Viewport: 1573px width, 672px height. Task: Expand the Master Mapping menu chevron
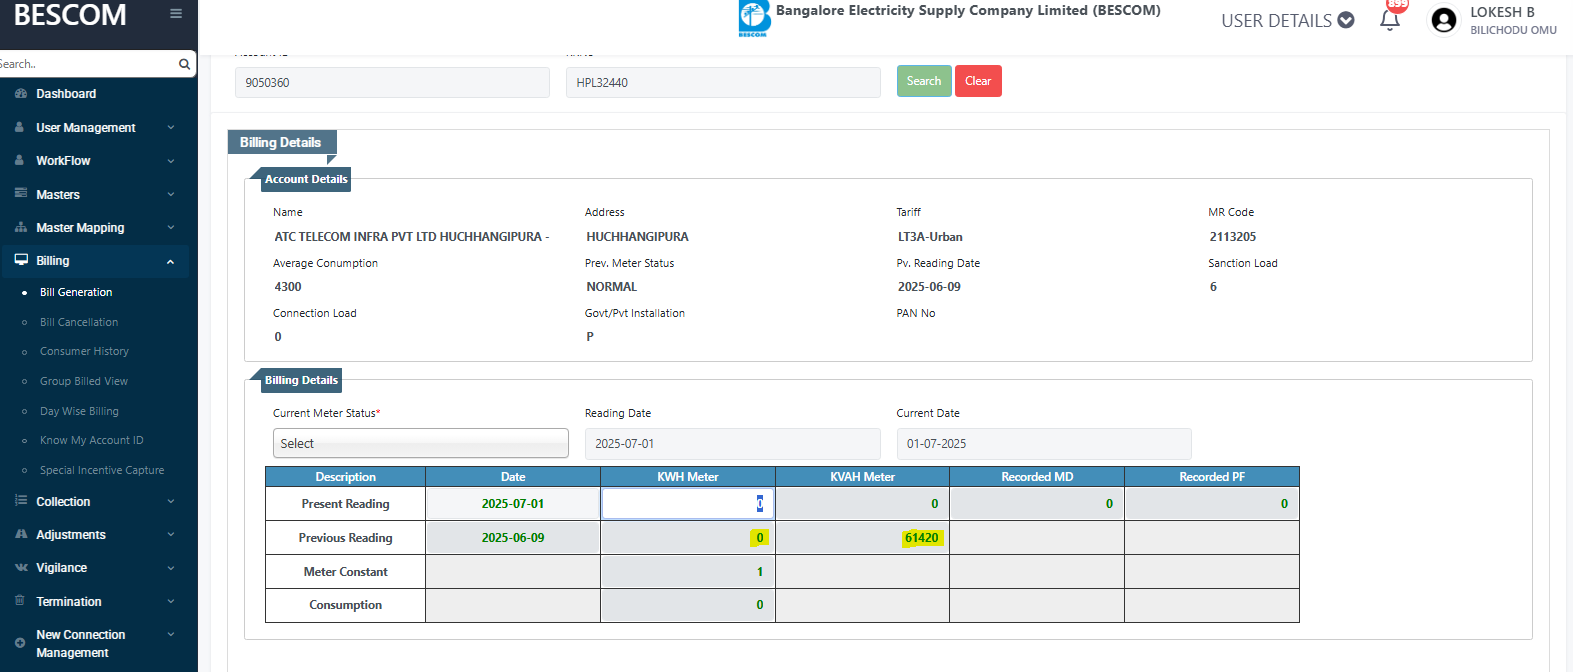pyautogui.click(x=171, y=228)
